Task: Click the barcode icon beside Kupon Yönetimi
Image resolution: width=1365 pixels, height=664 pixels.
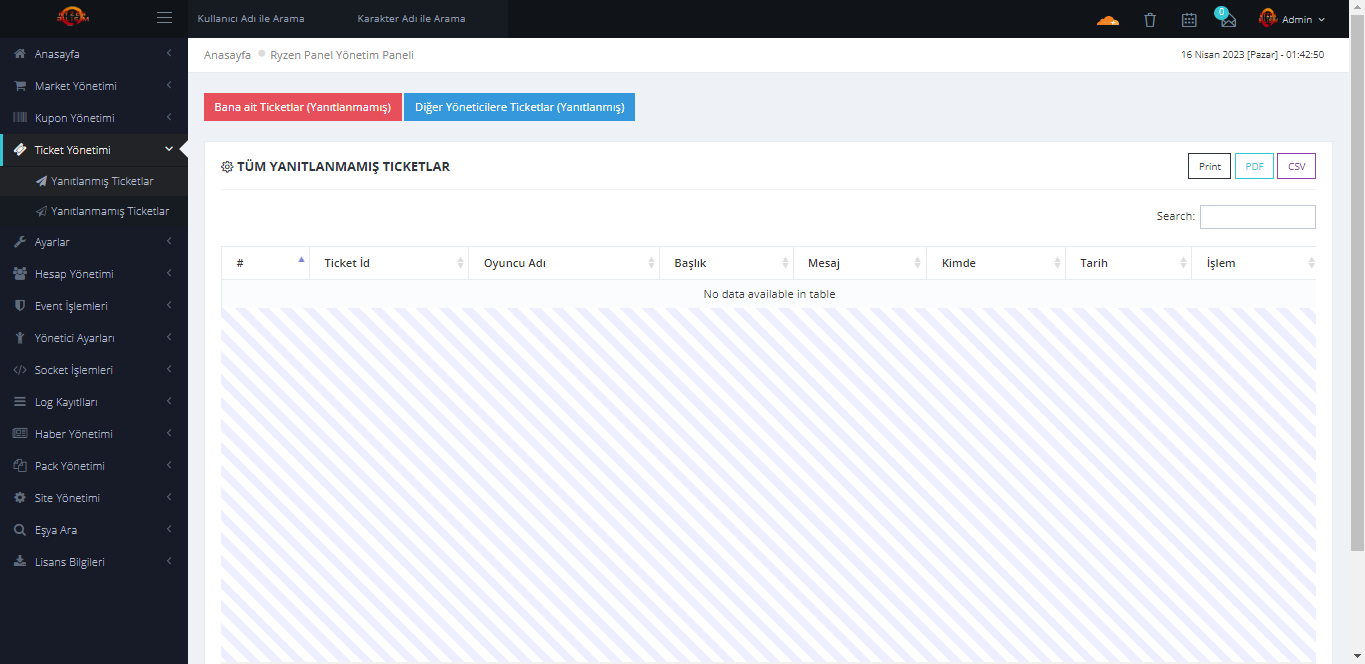Action: tap(20, 117)
